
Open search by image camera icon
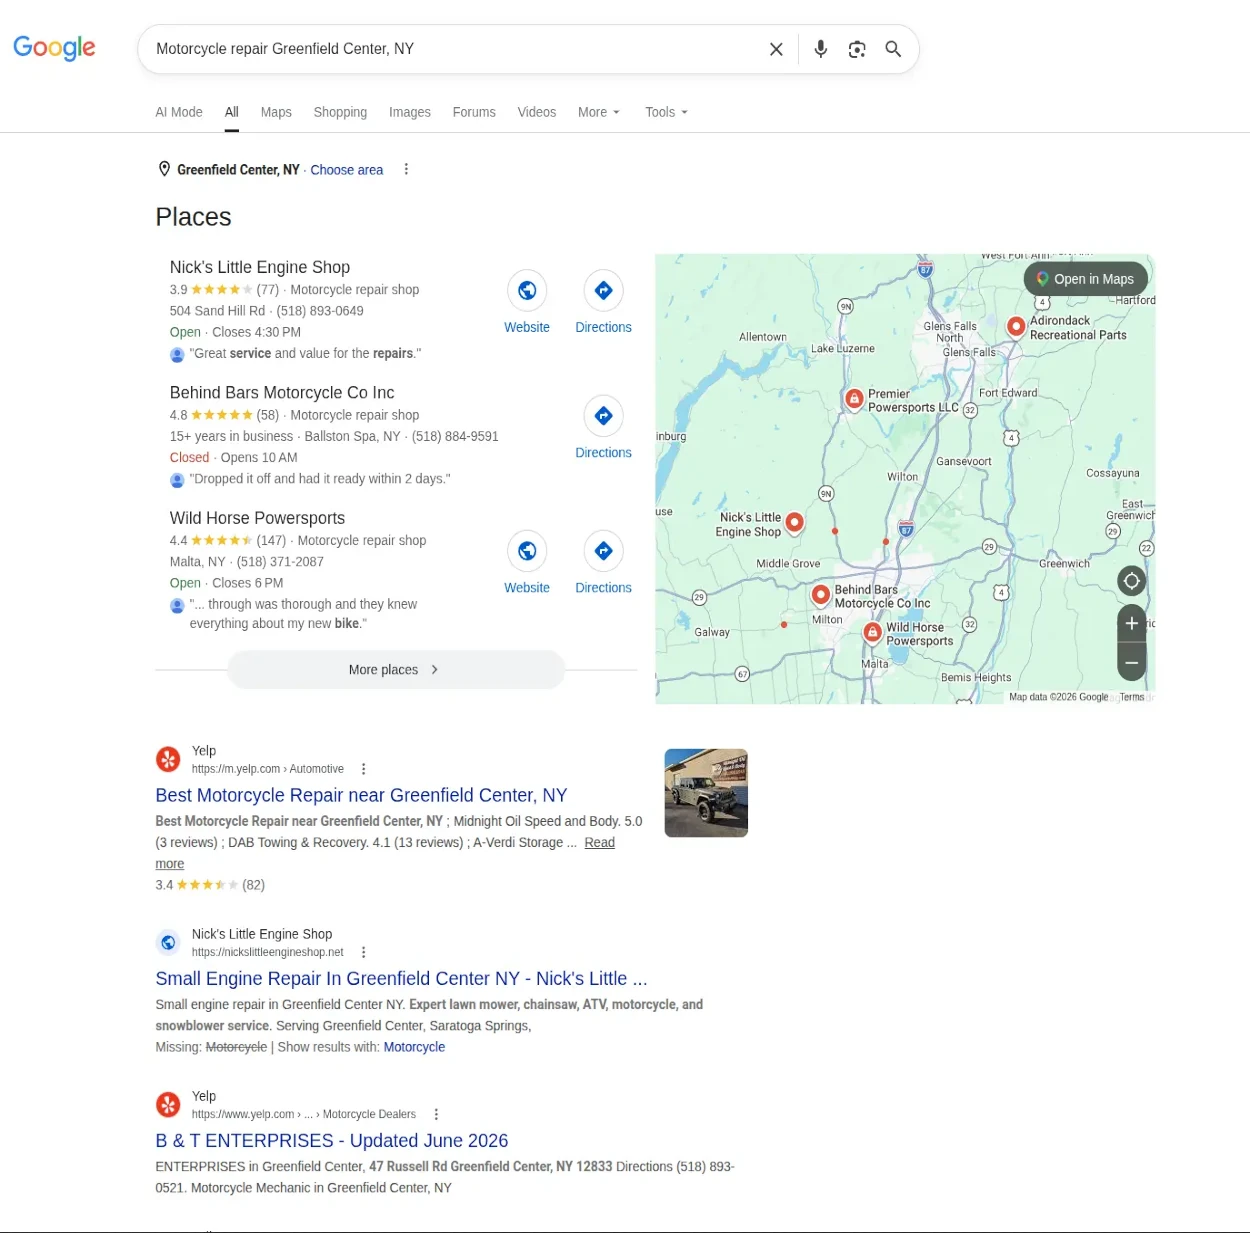tap(857, 49)
